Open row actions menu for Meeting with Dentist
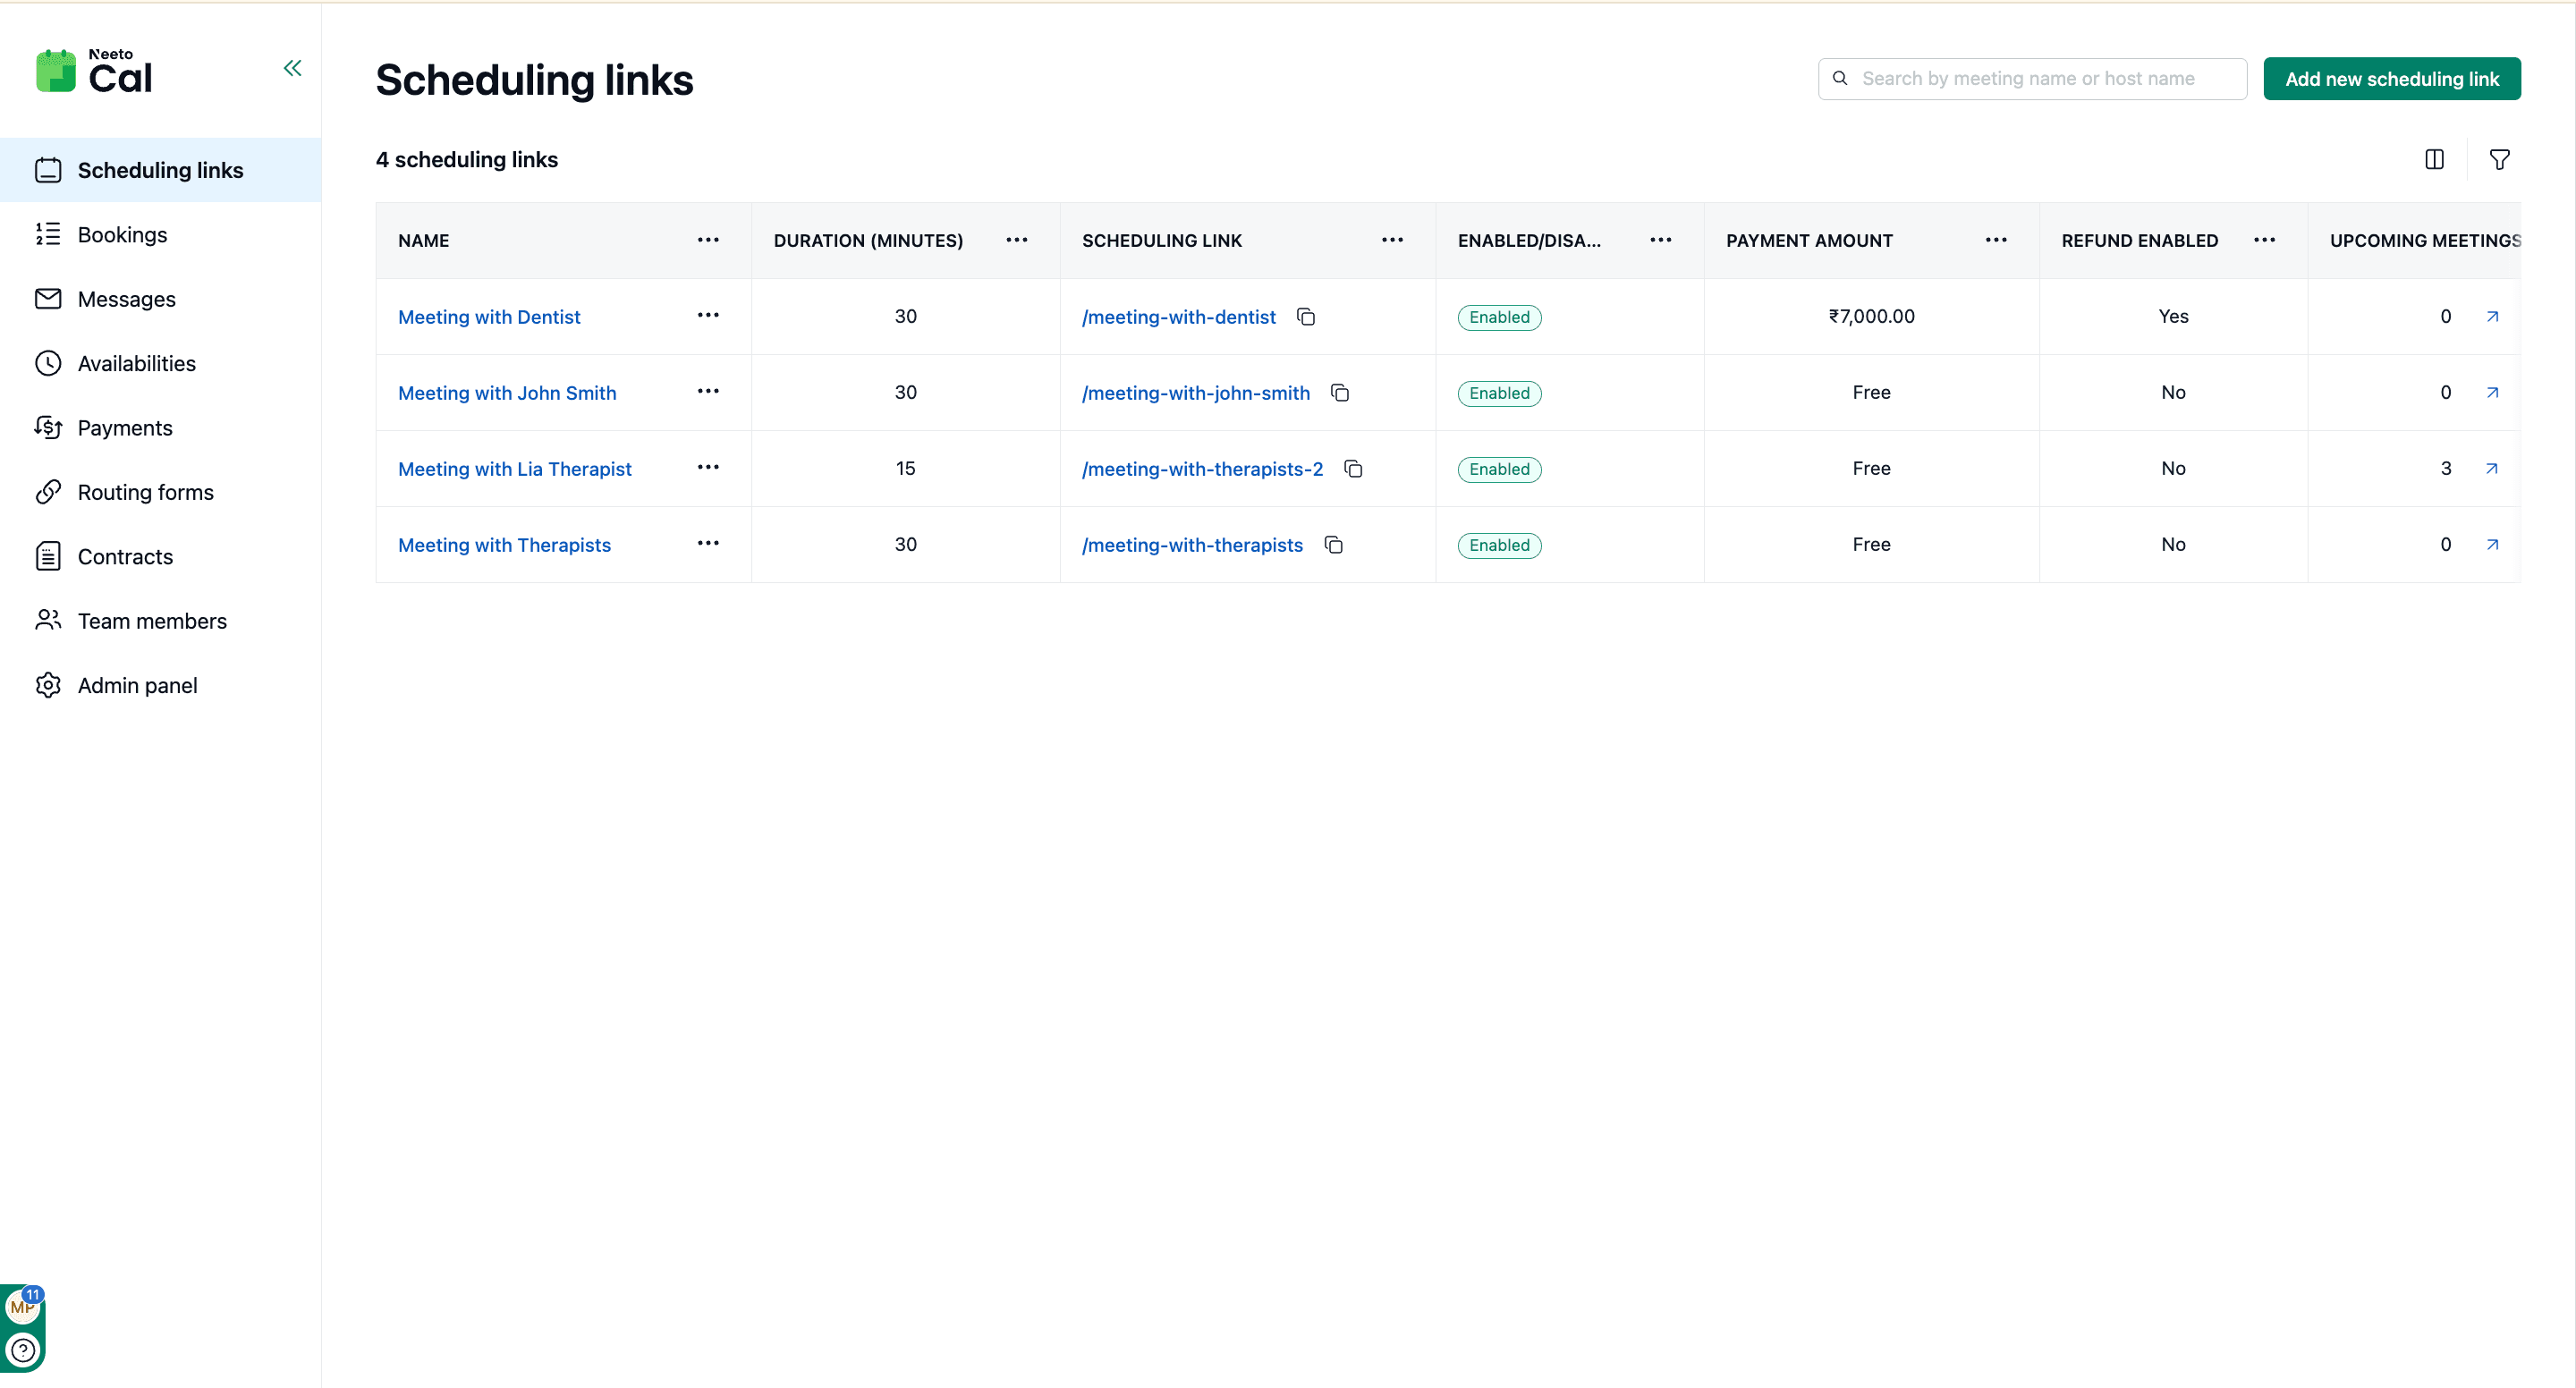The image size is (2576, 1388). click(x=708, y=316)
